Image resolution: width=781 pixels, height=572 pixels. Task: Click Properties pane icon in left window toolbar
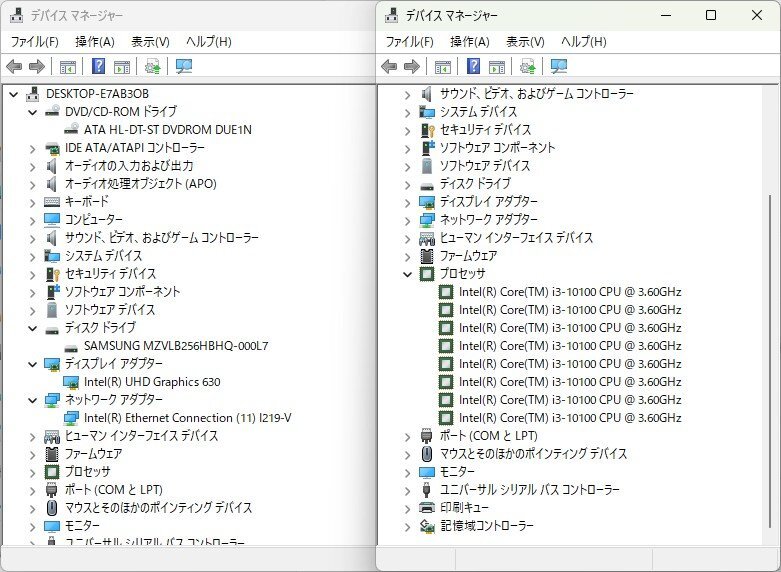click(x=122, y=66)
